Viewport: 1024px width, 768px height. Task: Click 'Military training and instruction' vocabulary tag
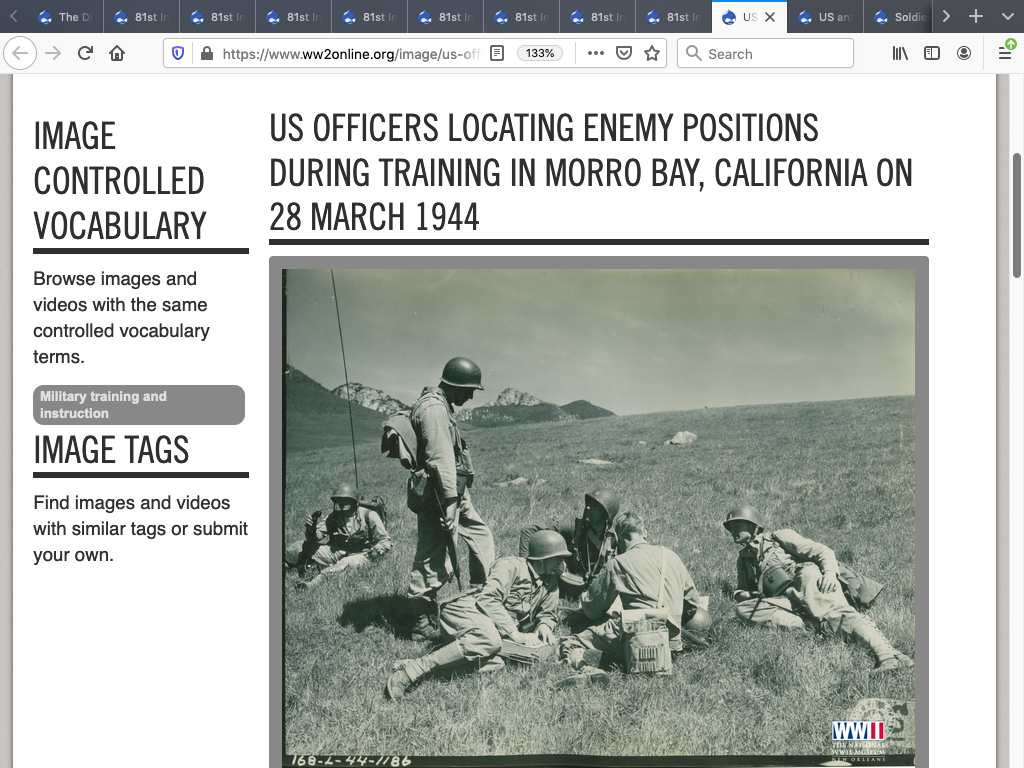click(139, 405)
